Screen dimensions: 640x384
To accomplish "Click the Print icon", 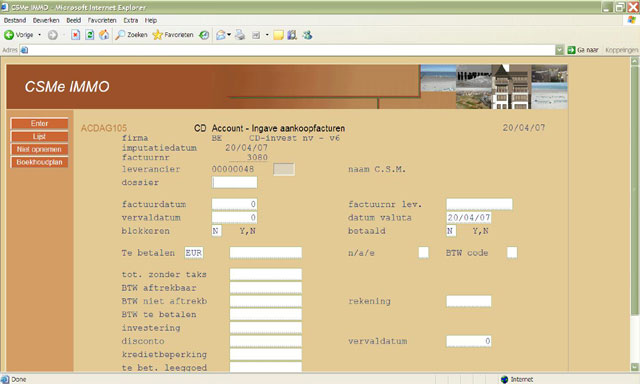I will coord(240,35).
